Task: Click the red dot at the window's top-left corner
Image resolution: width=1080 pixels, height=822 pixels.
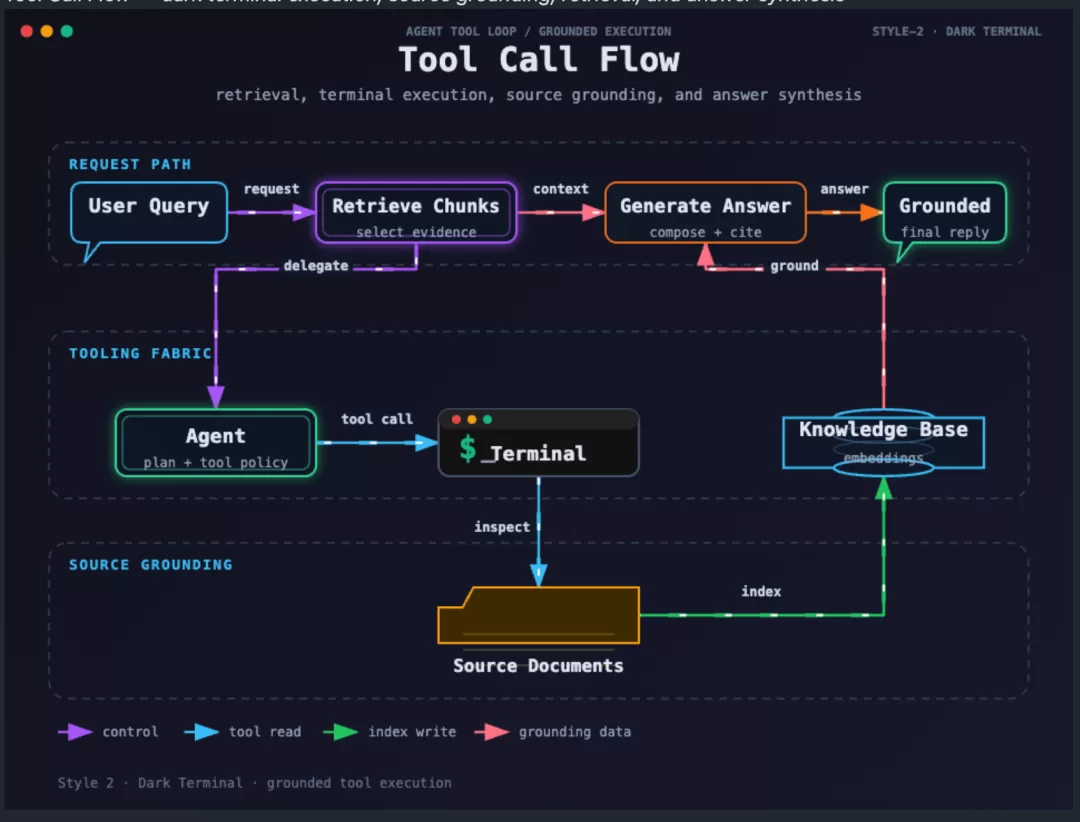Action: tap(27, 31)
